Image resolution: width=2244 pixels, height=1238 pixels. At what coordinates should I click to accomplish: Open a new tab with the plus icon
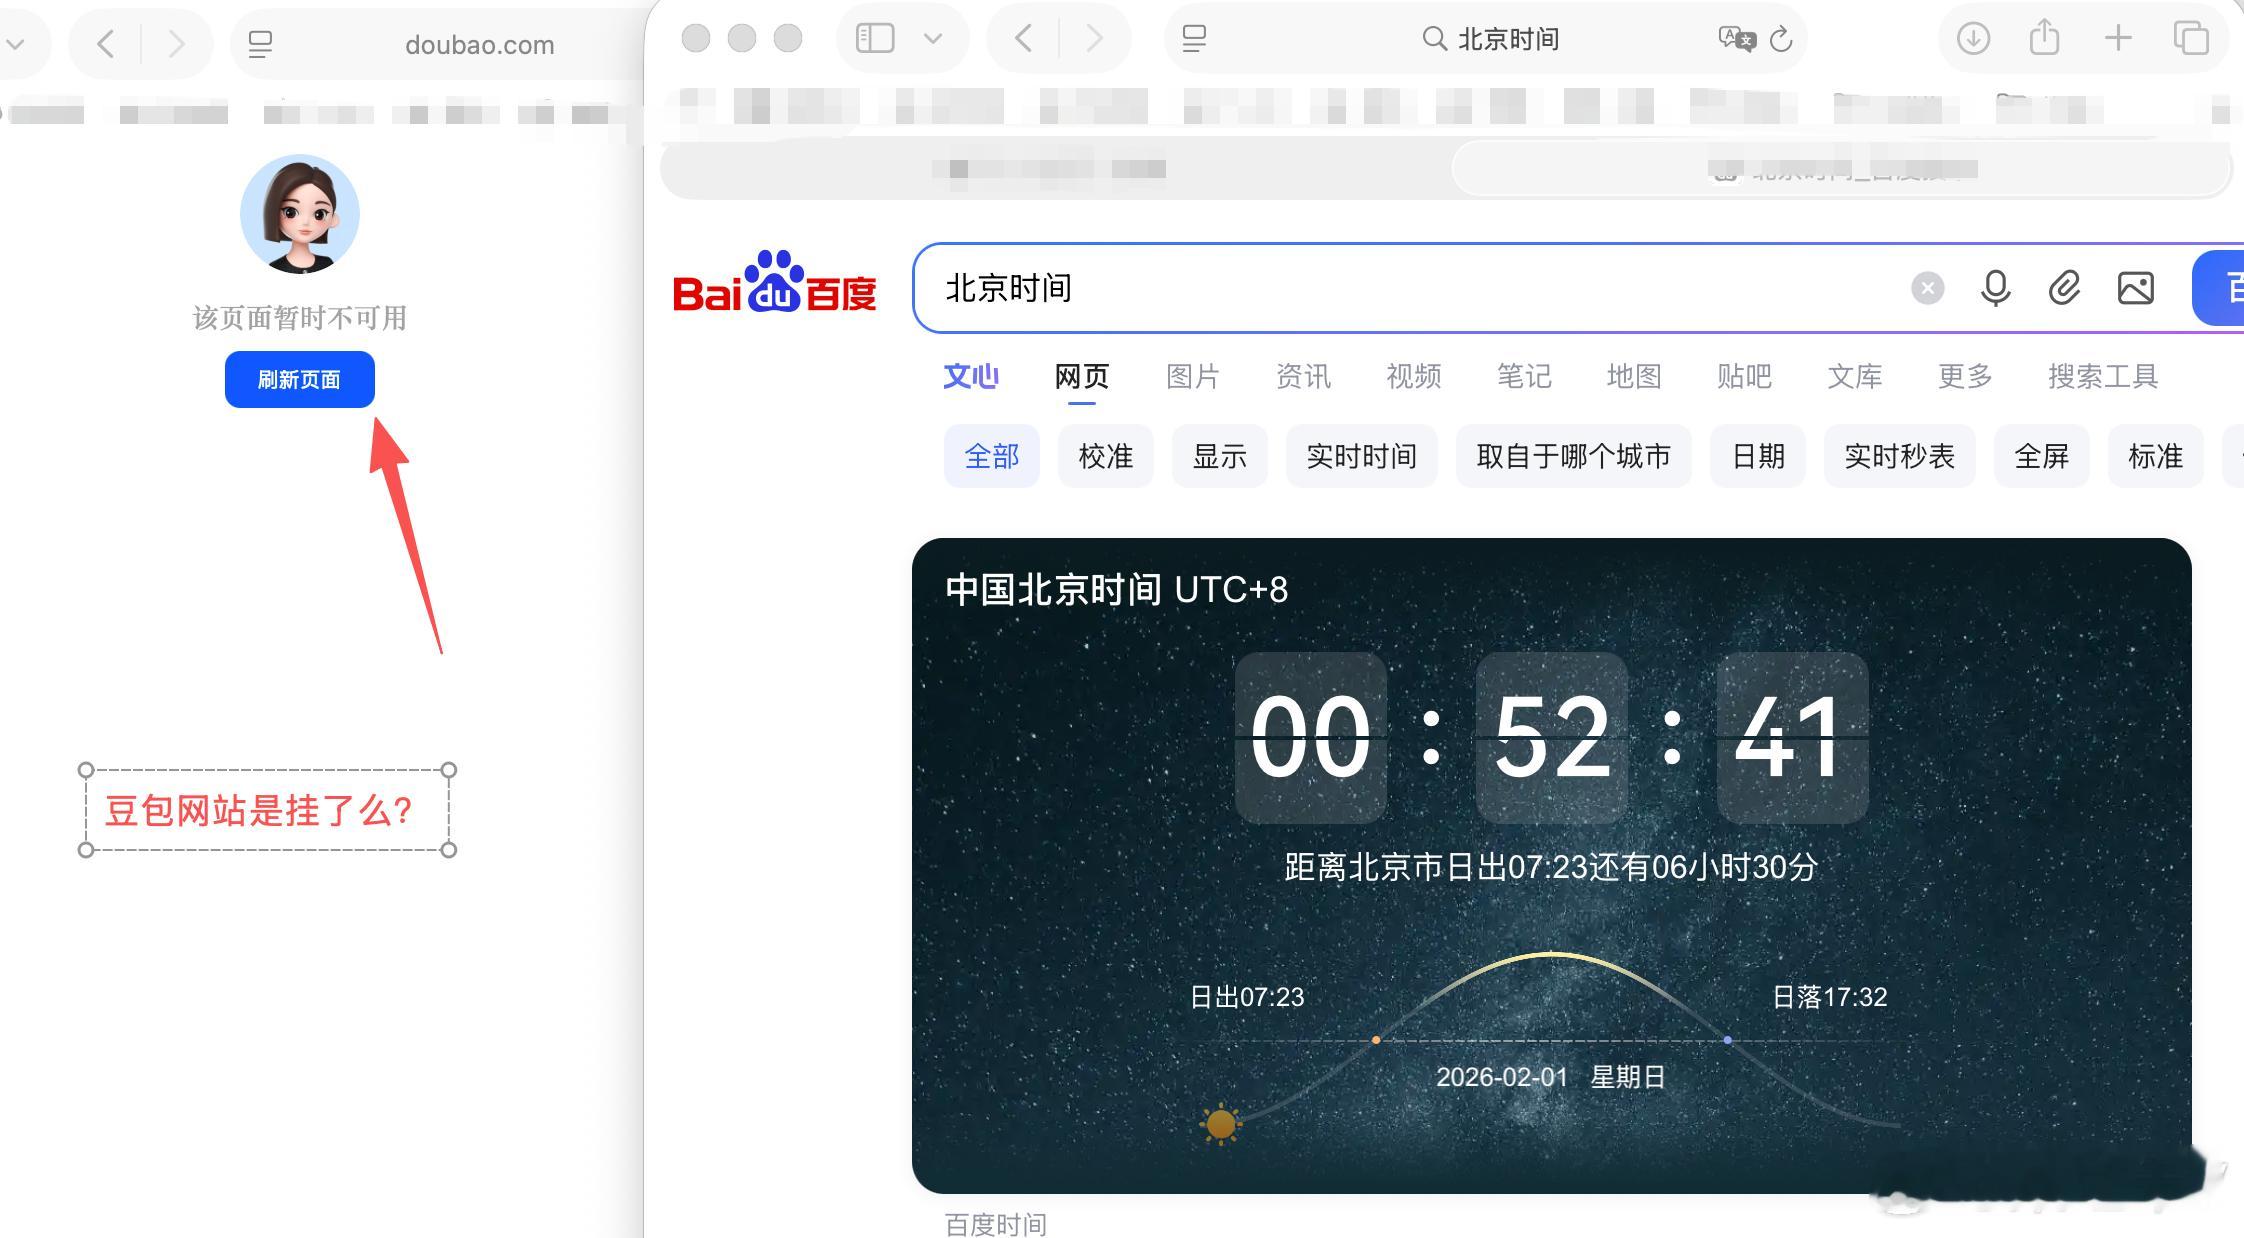click(2117, 38)
